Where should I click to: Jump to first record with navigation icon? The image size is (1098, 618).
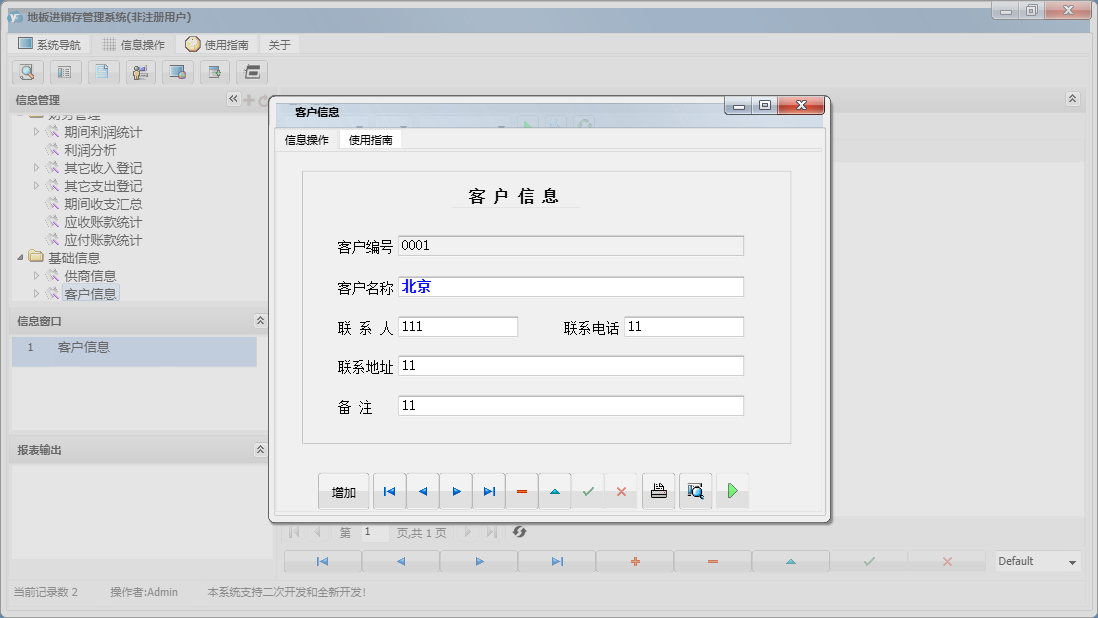point(389,491)
